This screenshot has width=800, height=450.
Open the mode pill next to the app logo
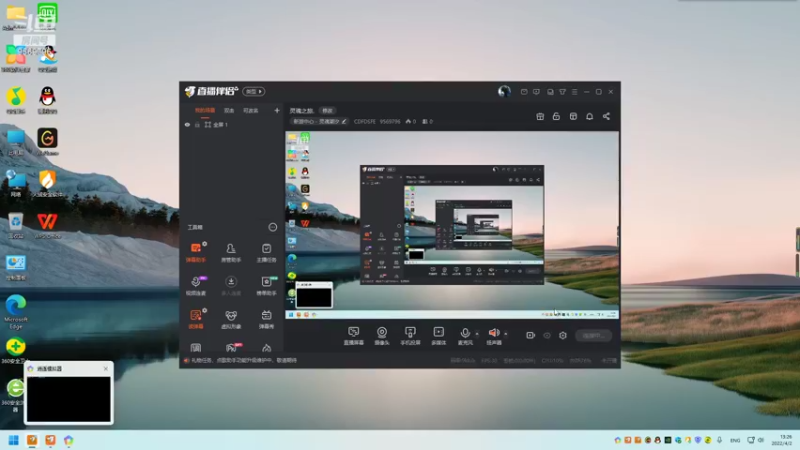[x=254, y=91]
